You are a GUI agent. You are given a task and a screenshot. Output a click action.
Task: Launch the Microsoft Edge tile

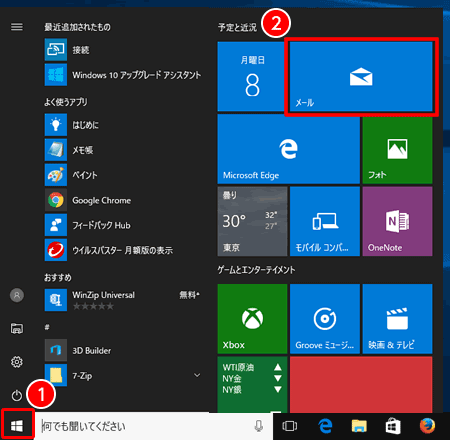click(x=289, y=149)
